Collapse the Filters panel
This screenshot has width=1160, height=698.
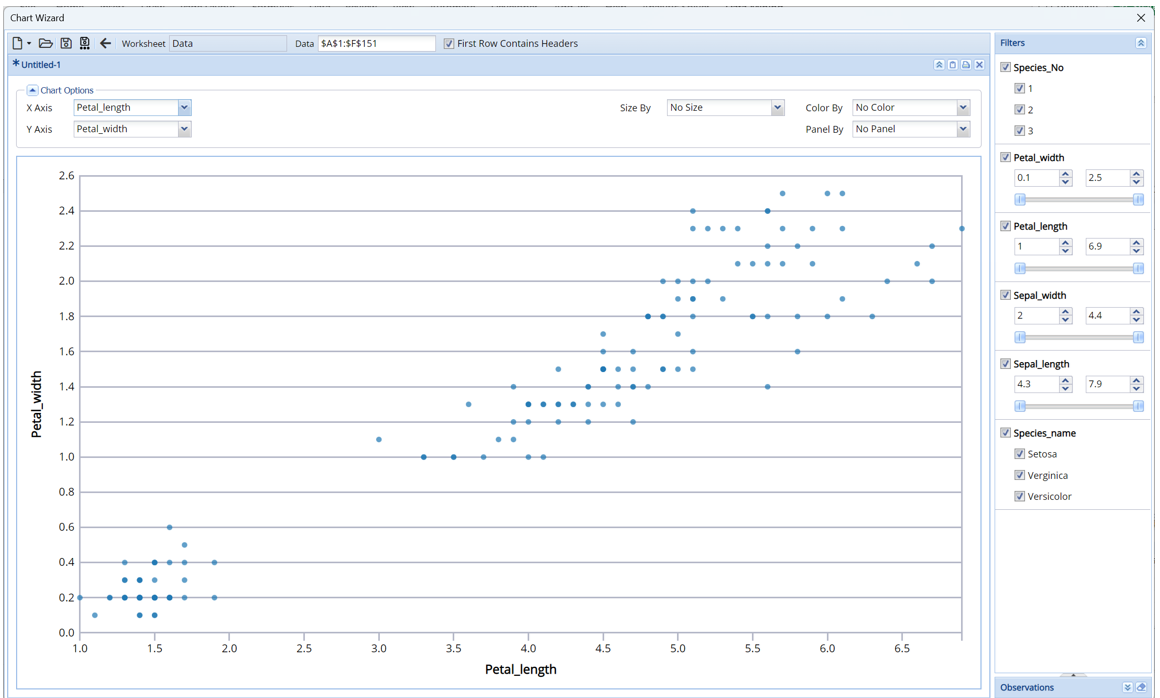point(1140,43)
